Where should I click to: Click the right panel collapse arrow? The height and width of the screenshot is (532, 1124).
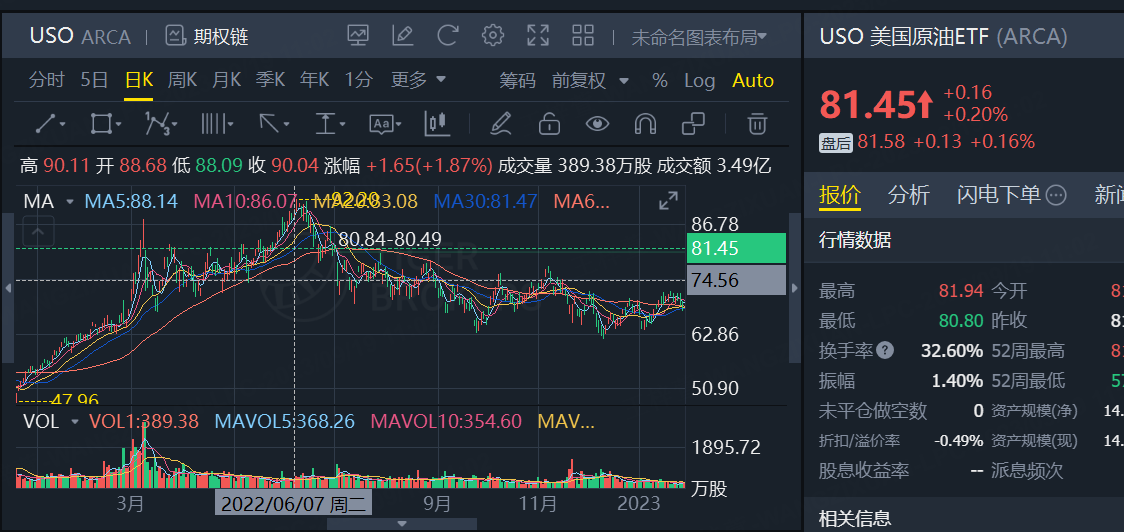click(x=794, y=288)
